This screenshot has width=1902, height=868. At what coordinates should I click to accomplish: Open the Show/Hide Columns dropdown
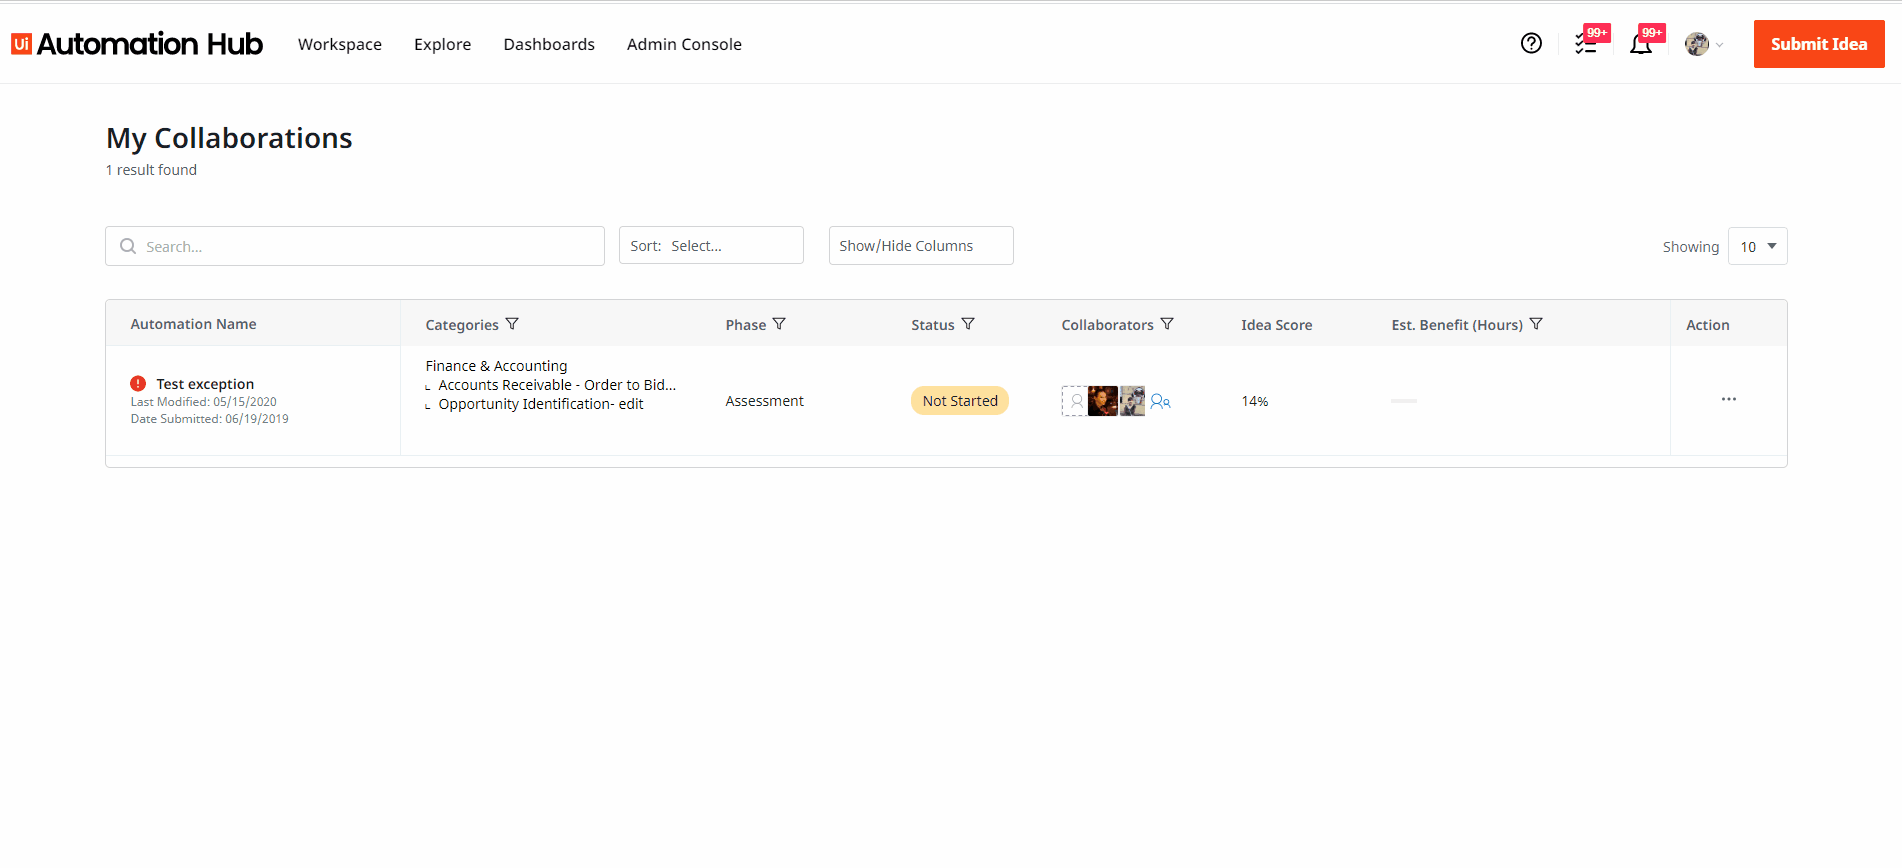point(921,245)
